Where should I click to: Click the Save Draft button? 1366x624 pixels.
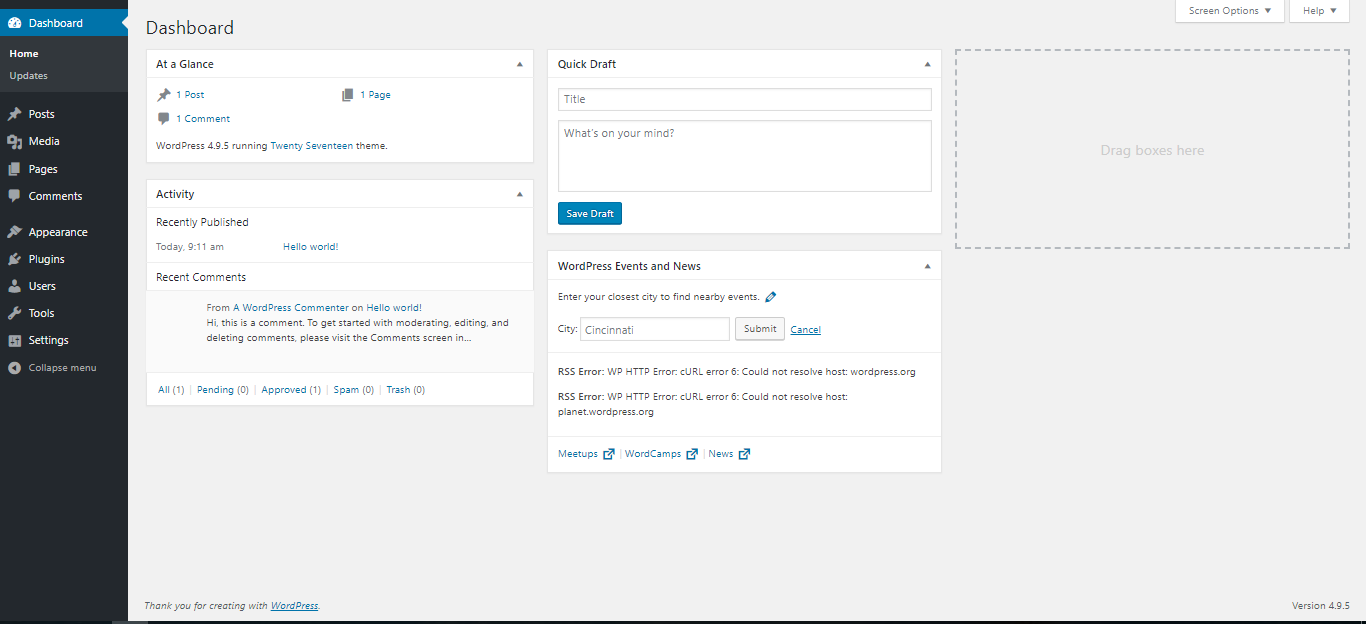tap(590, 214)
